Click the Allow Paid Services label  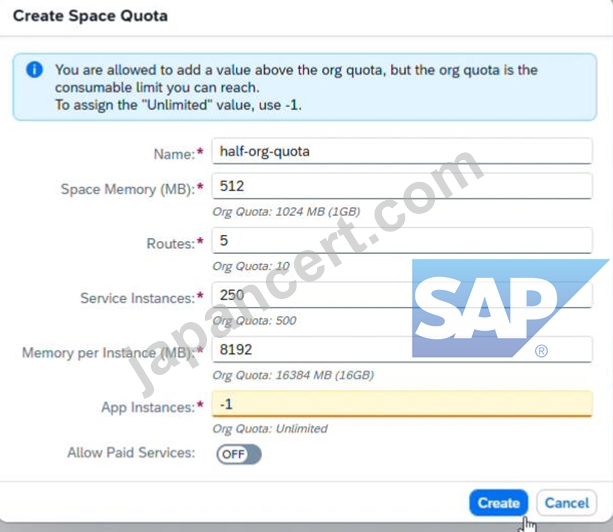pyautogui.click(x=131, y=453)
